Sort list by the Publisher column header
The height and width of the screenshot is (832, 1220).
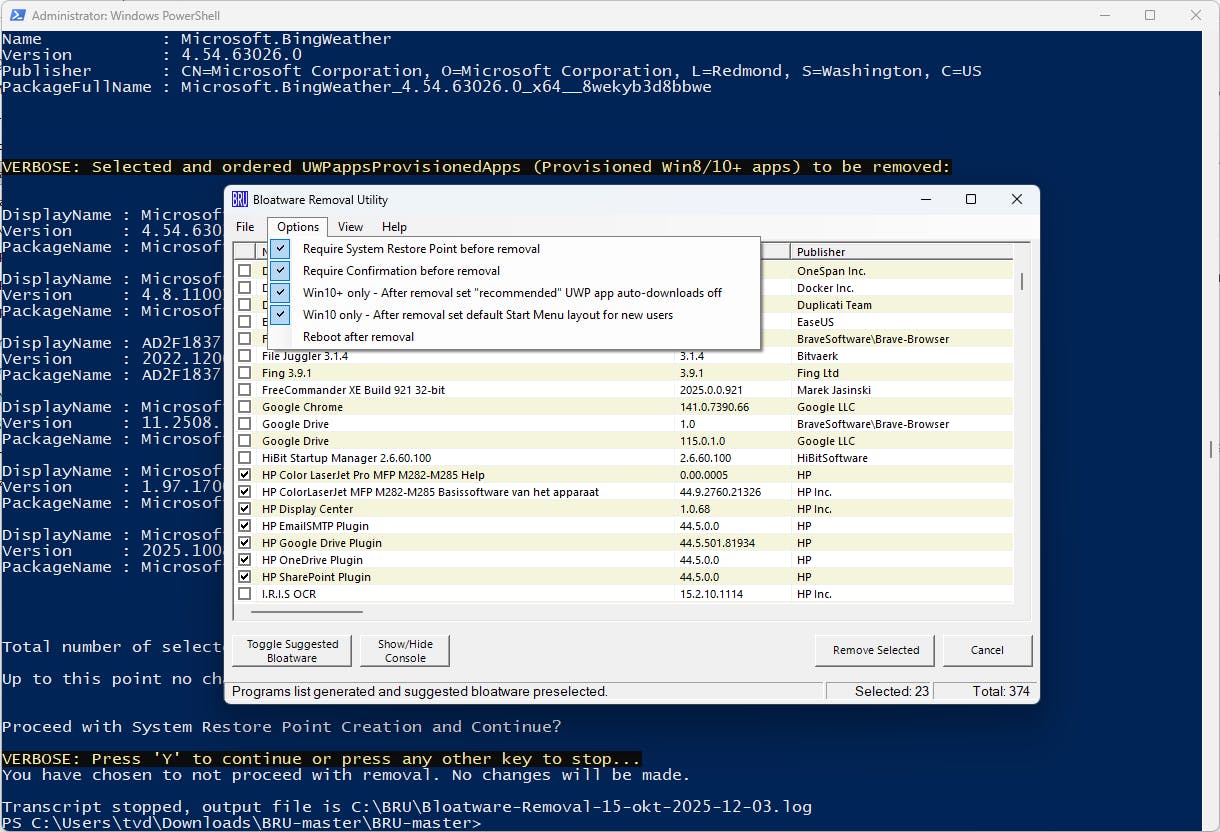tap(901, 252)
